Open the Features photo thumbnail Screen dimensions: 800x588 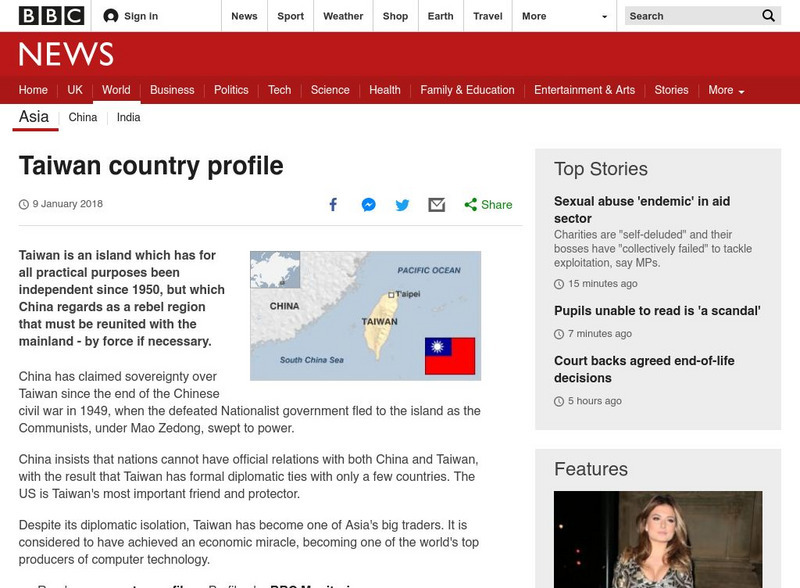(x=658, y=540)
